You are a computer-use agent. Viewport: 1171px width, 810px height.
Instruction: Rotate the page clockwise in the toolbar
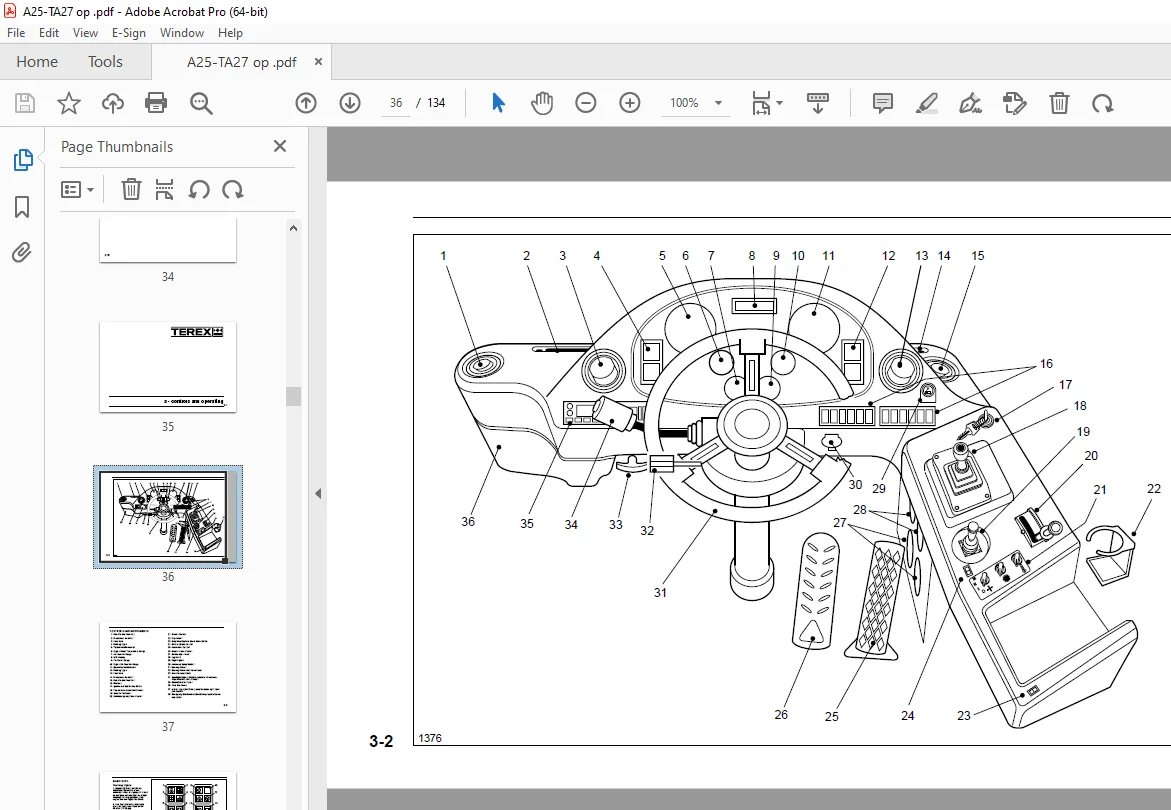pyautogui.click(x=1102, y=103)
